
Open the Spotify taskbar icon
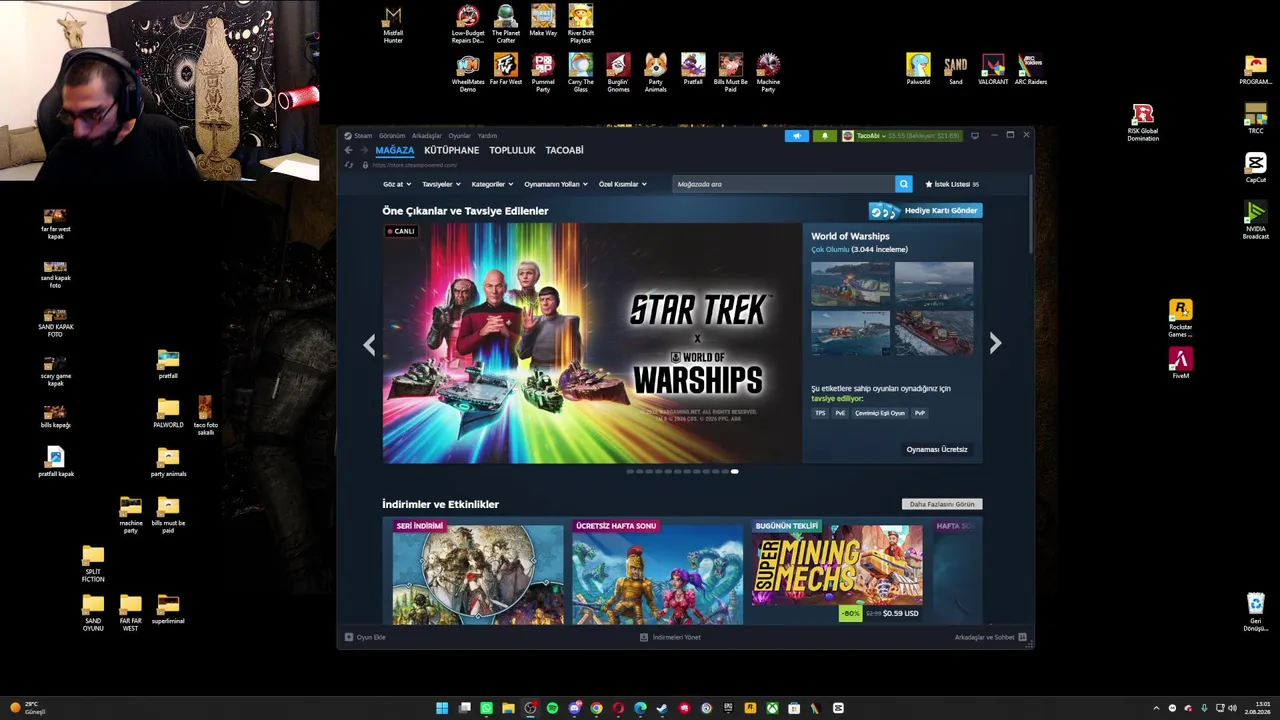(x=552, y=708)
